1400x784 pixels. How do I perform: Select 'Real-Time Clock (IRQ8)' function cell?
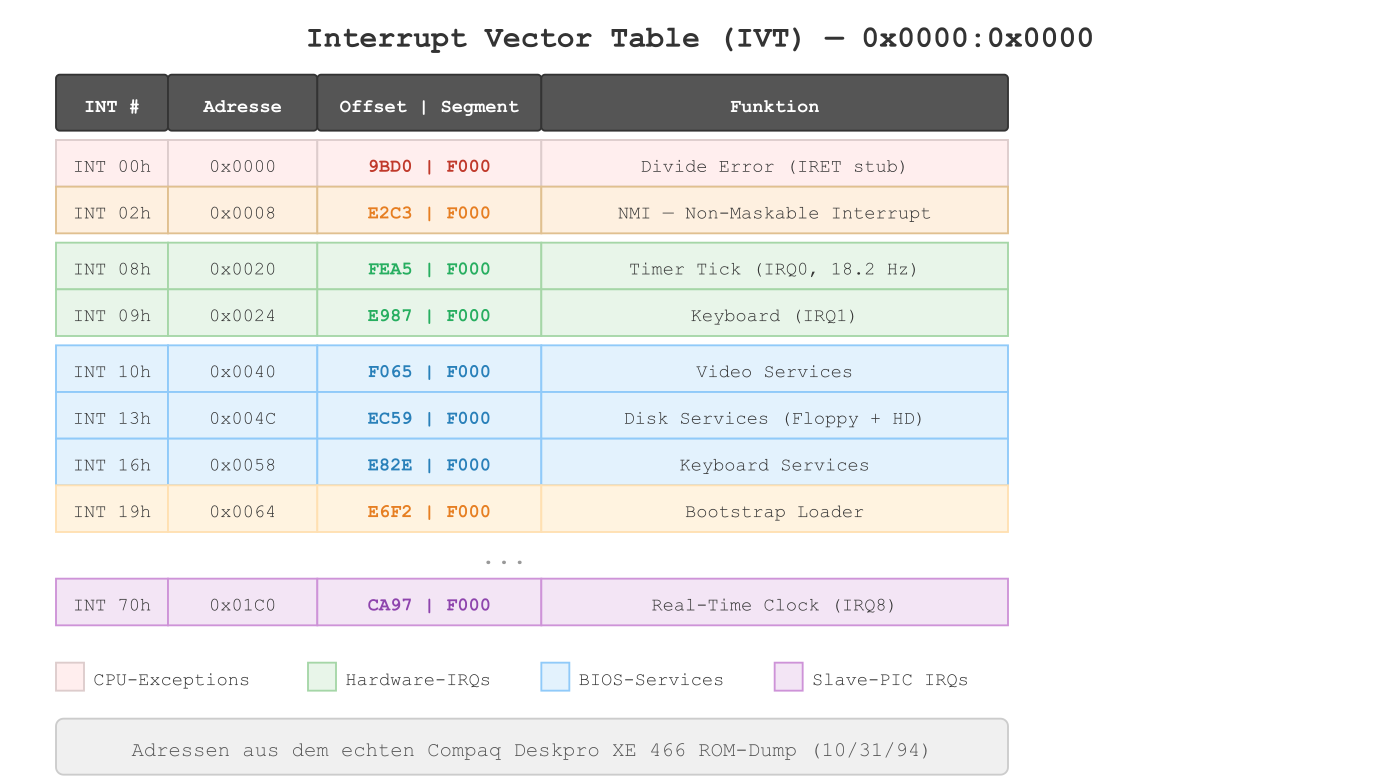(x=775, y=602)
